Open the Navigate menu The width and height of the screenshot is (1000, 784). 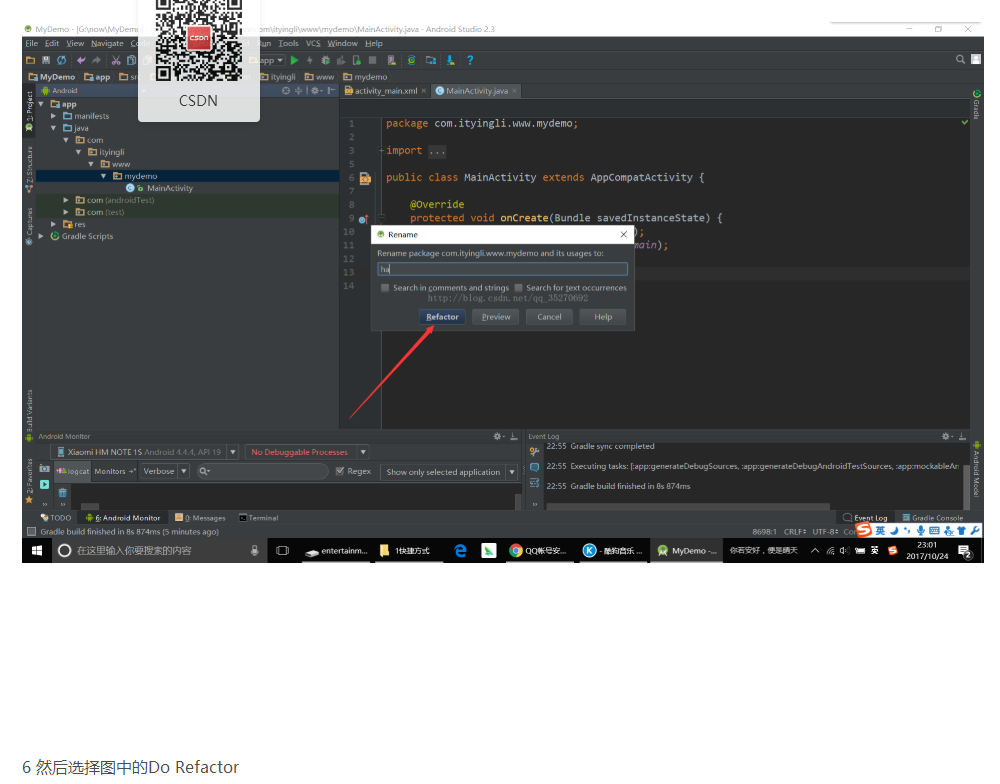tap(107, 43)
